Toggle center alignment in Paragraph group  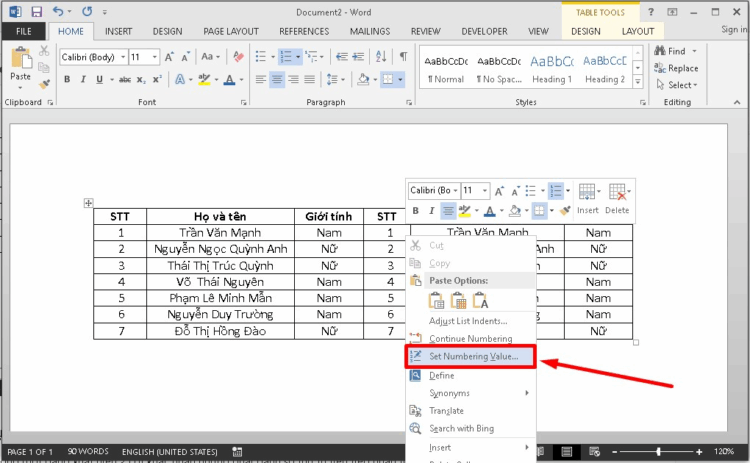[x=277, y=80]
